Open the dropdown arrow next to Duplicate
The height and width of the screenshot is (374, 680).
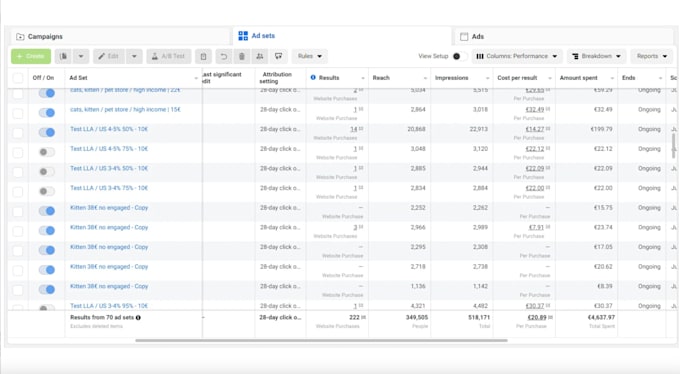[x=81, y=56]
